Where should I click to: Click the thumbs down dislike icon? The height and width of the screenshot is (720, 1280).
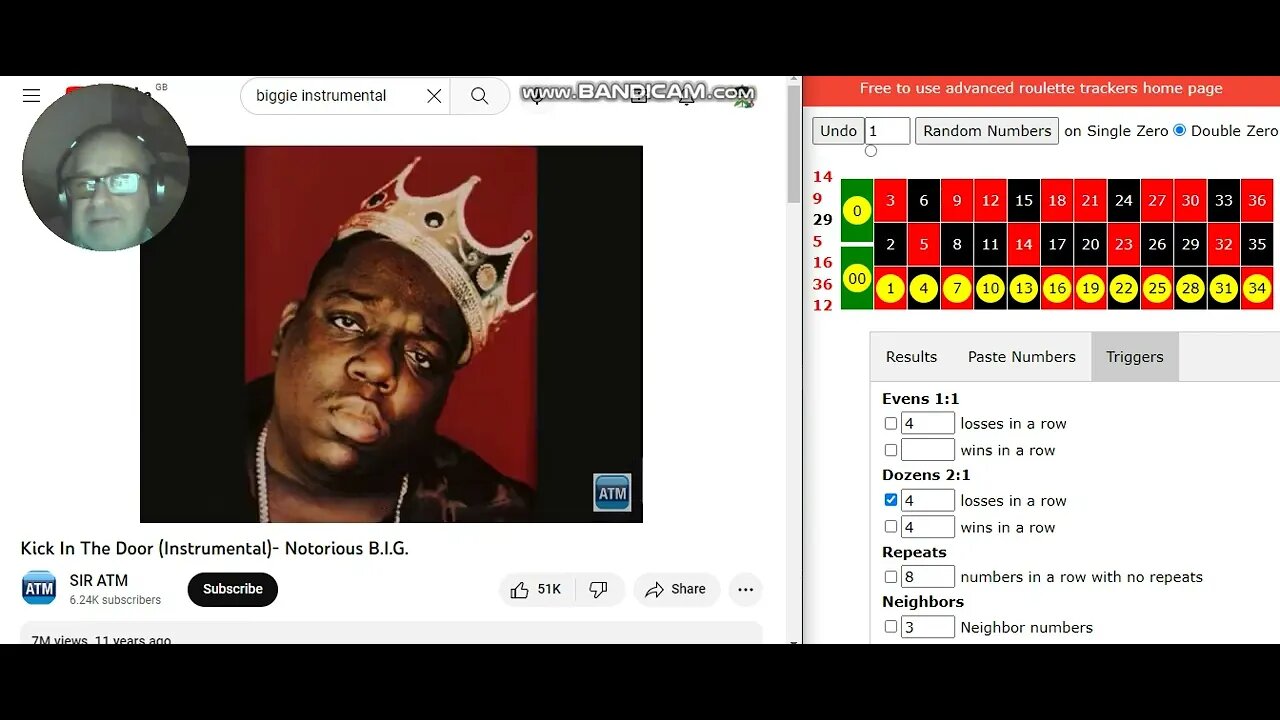[x=598, y=590]
